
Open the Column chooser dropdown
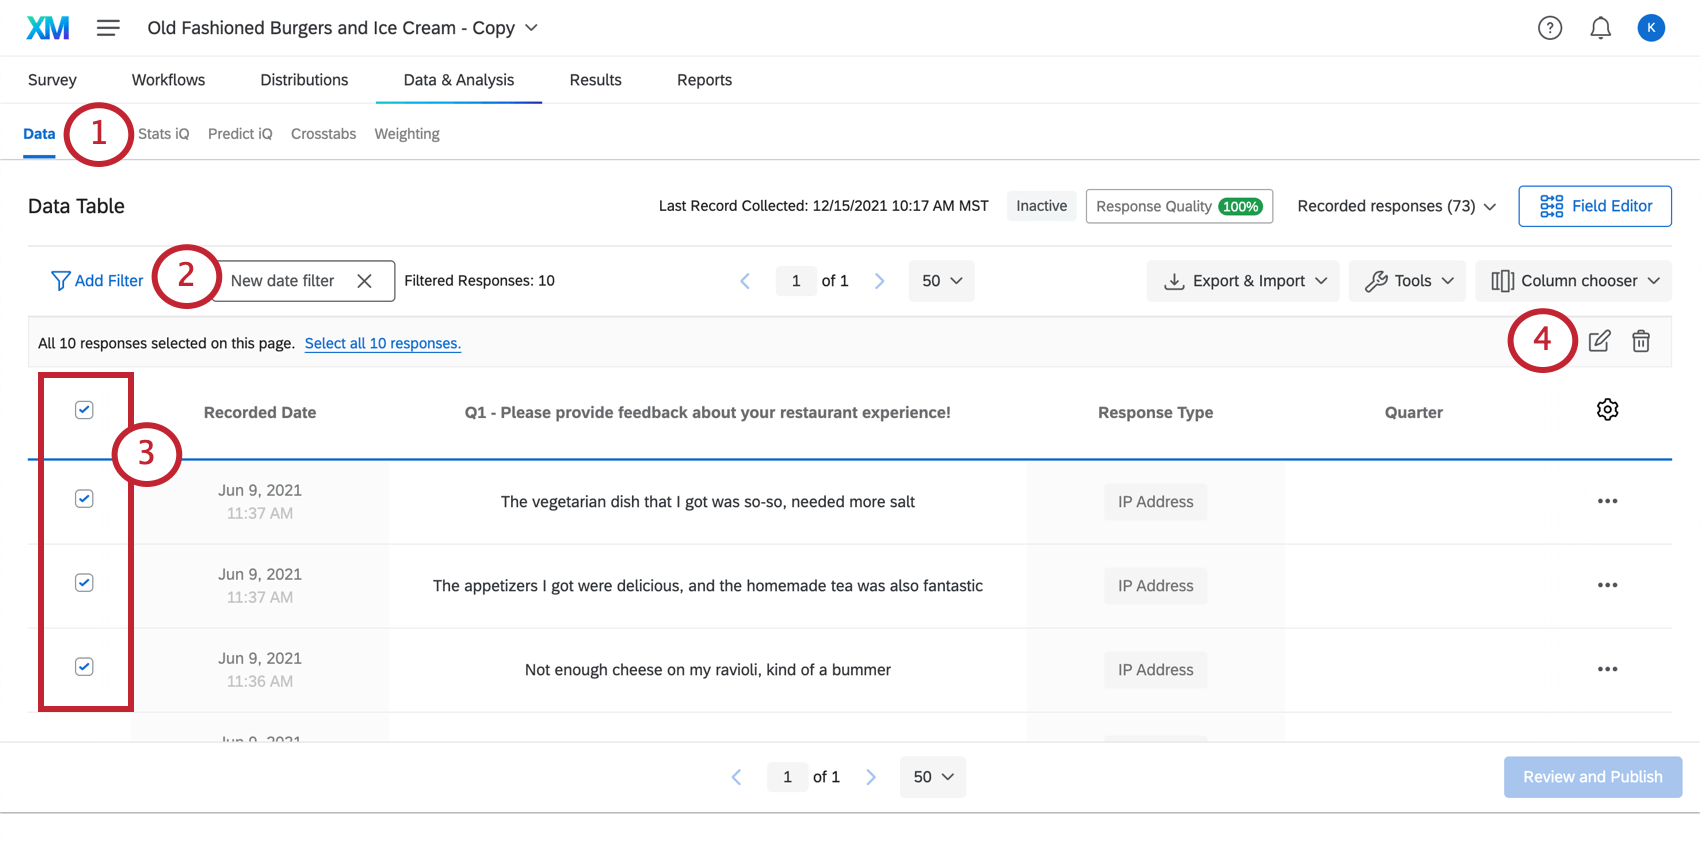click(x=1573, y=281)
